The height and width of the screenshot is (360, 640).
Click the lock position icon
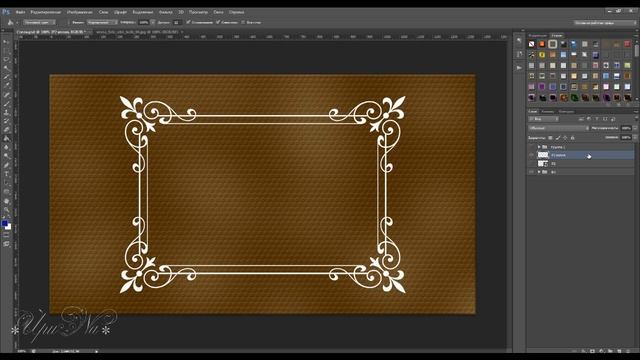[x=565, y=138]
